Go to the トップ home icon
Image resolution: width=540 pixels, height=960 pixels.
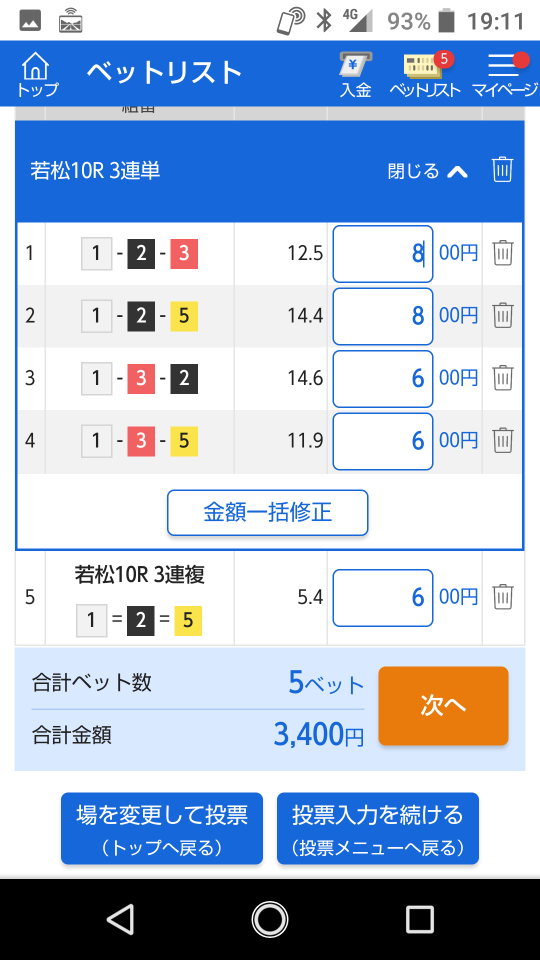[37, 74]
